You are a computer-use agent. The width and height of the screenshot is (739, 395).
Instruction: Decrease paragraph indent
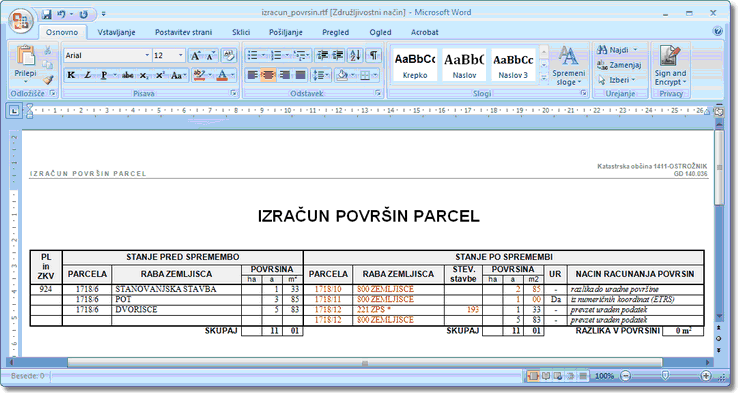point(322,56)
